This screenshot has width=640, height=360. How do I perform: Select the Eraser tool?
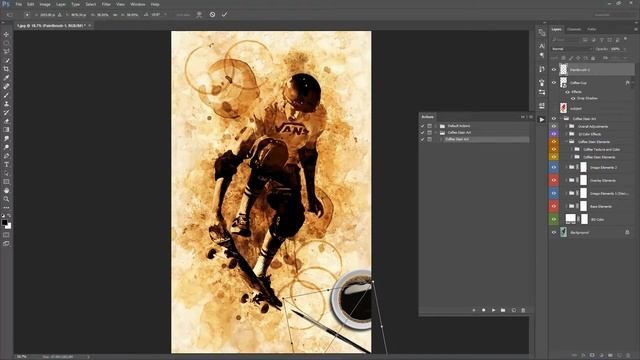6,121
